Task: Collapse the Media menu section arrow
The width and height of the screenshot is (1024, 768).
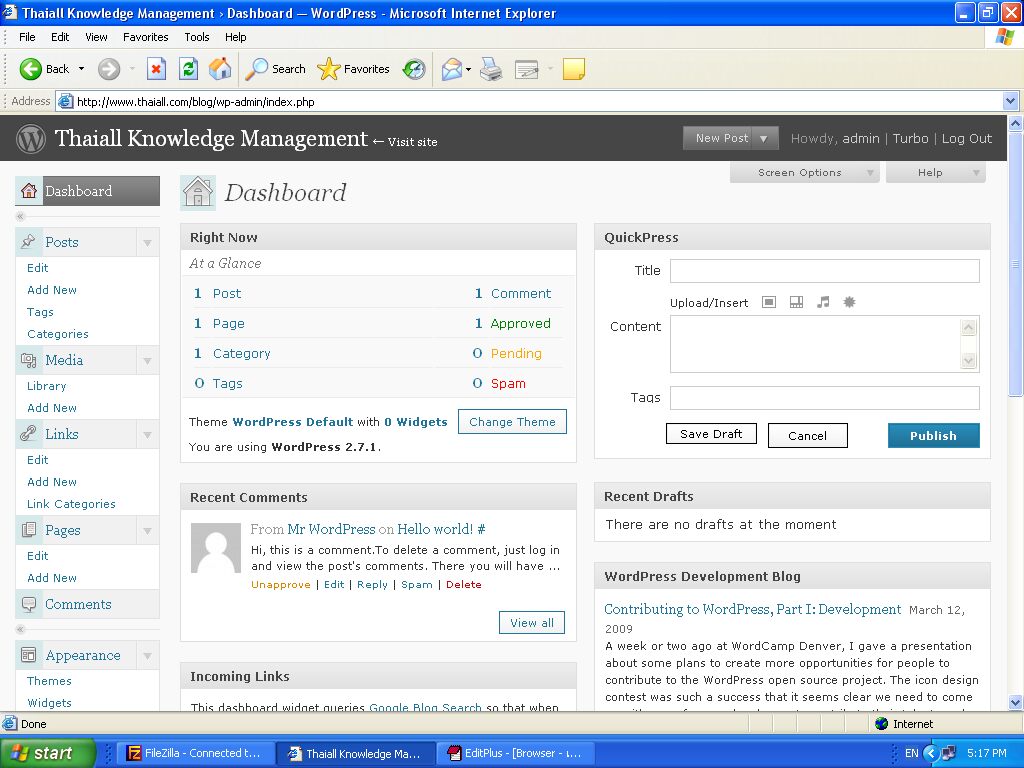Action: (x=147, y=361)
